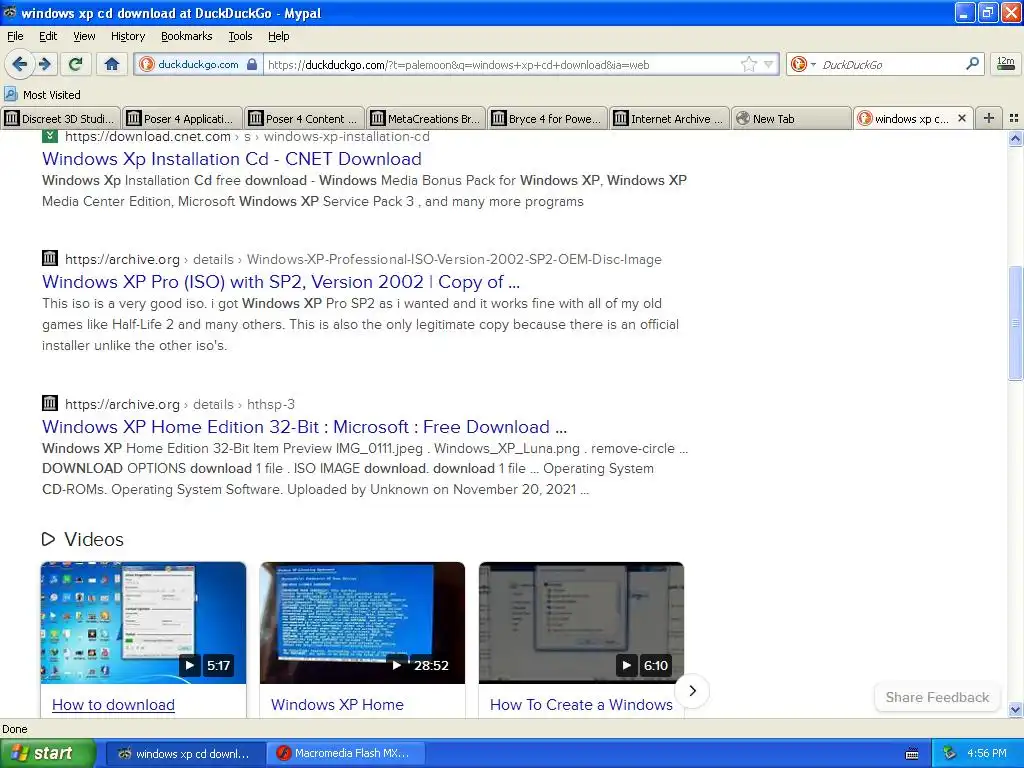Play the 28:52 Windows XP Home video

(362, 623)
